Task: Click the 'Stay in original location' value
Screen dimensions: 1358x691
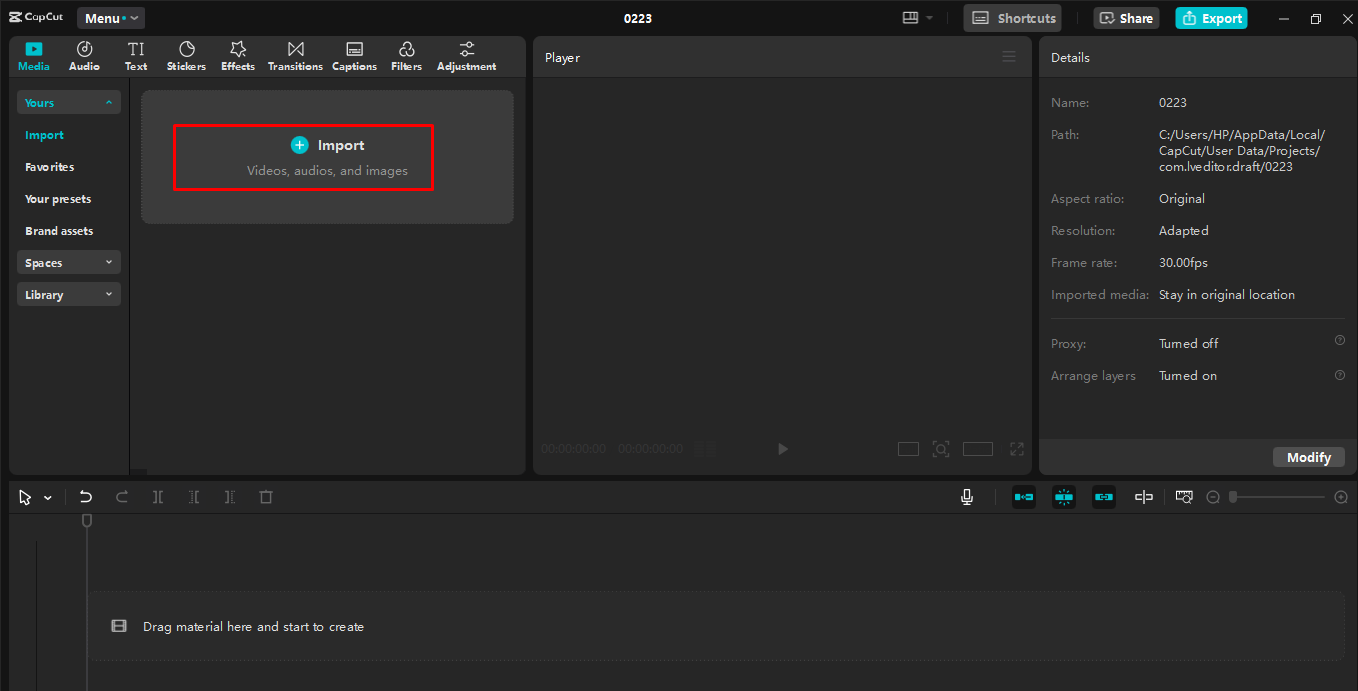Action: (1227, 295)
